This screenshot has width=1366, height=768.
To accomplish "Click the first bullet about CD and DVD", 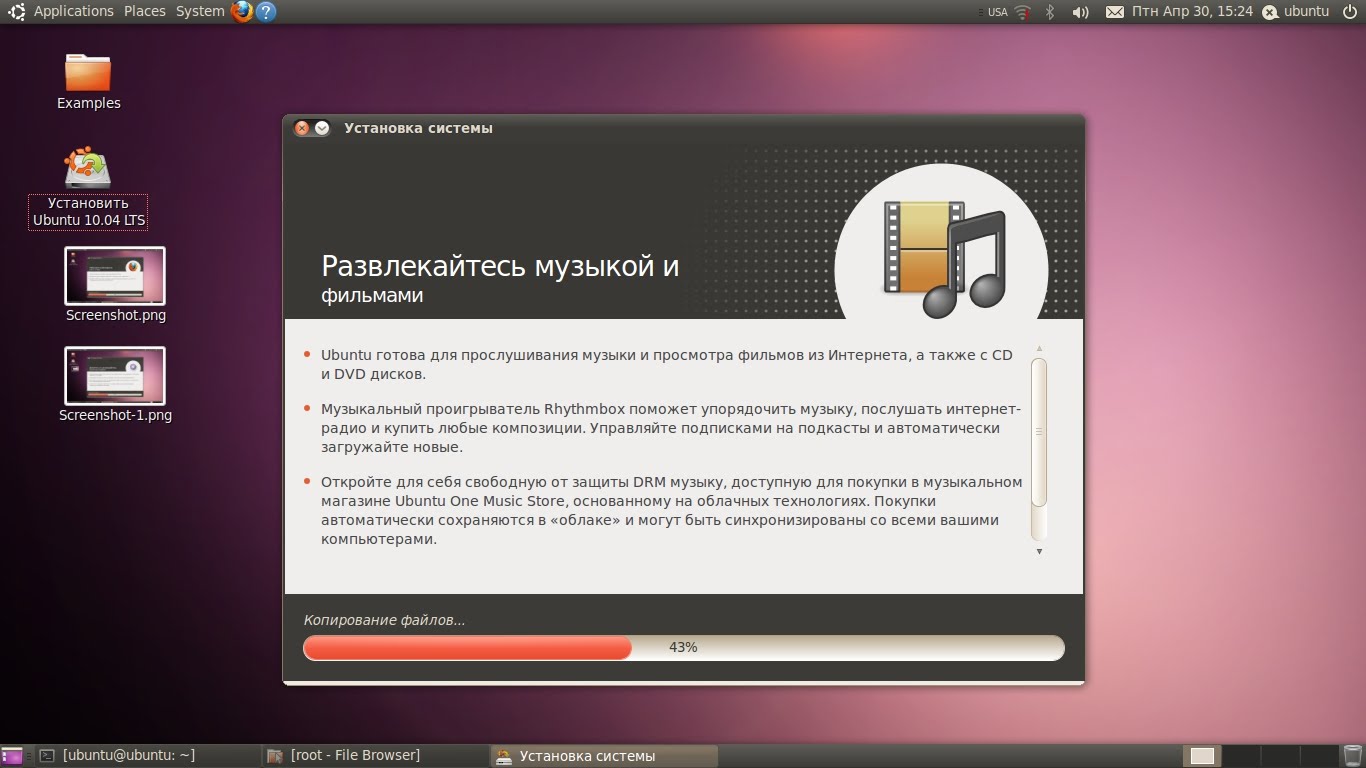I will (666, 365).
